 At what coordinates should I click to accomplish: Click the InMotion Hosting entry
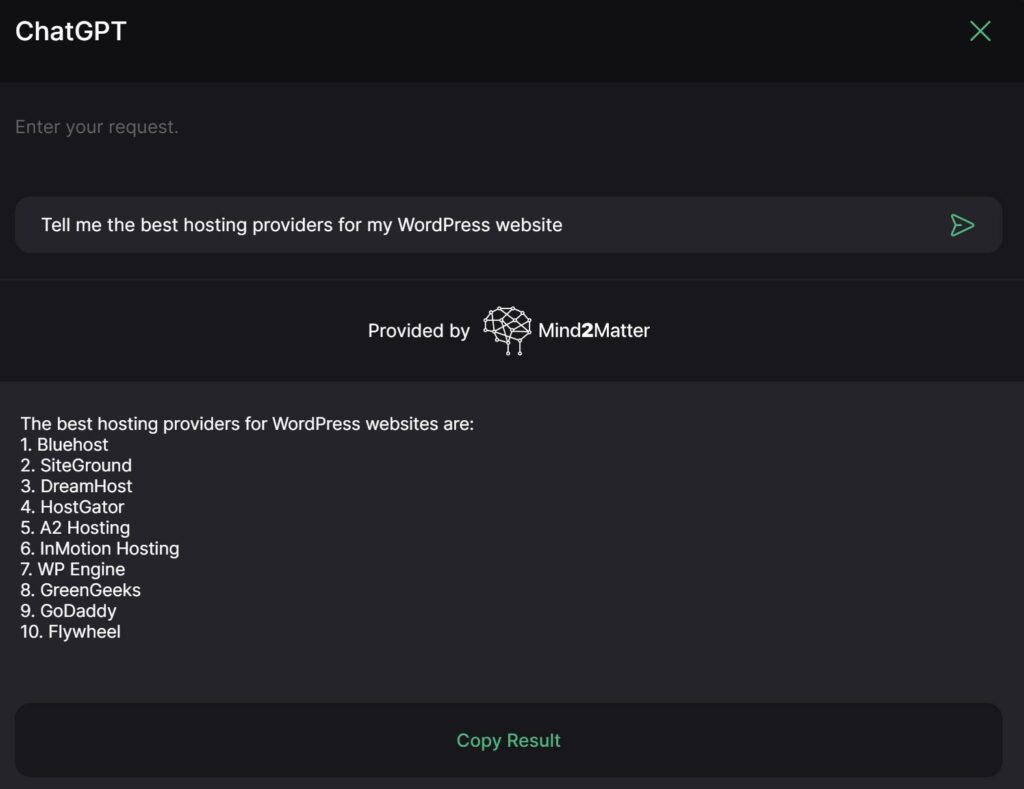(99, 548)
